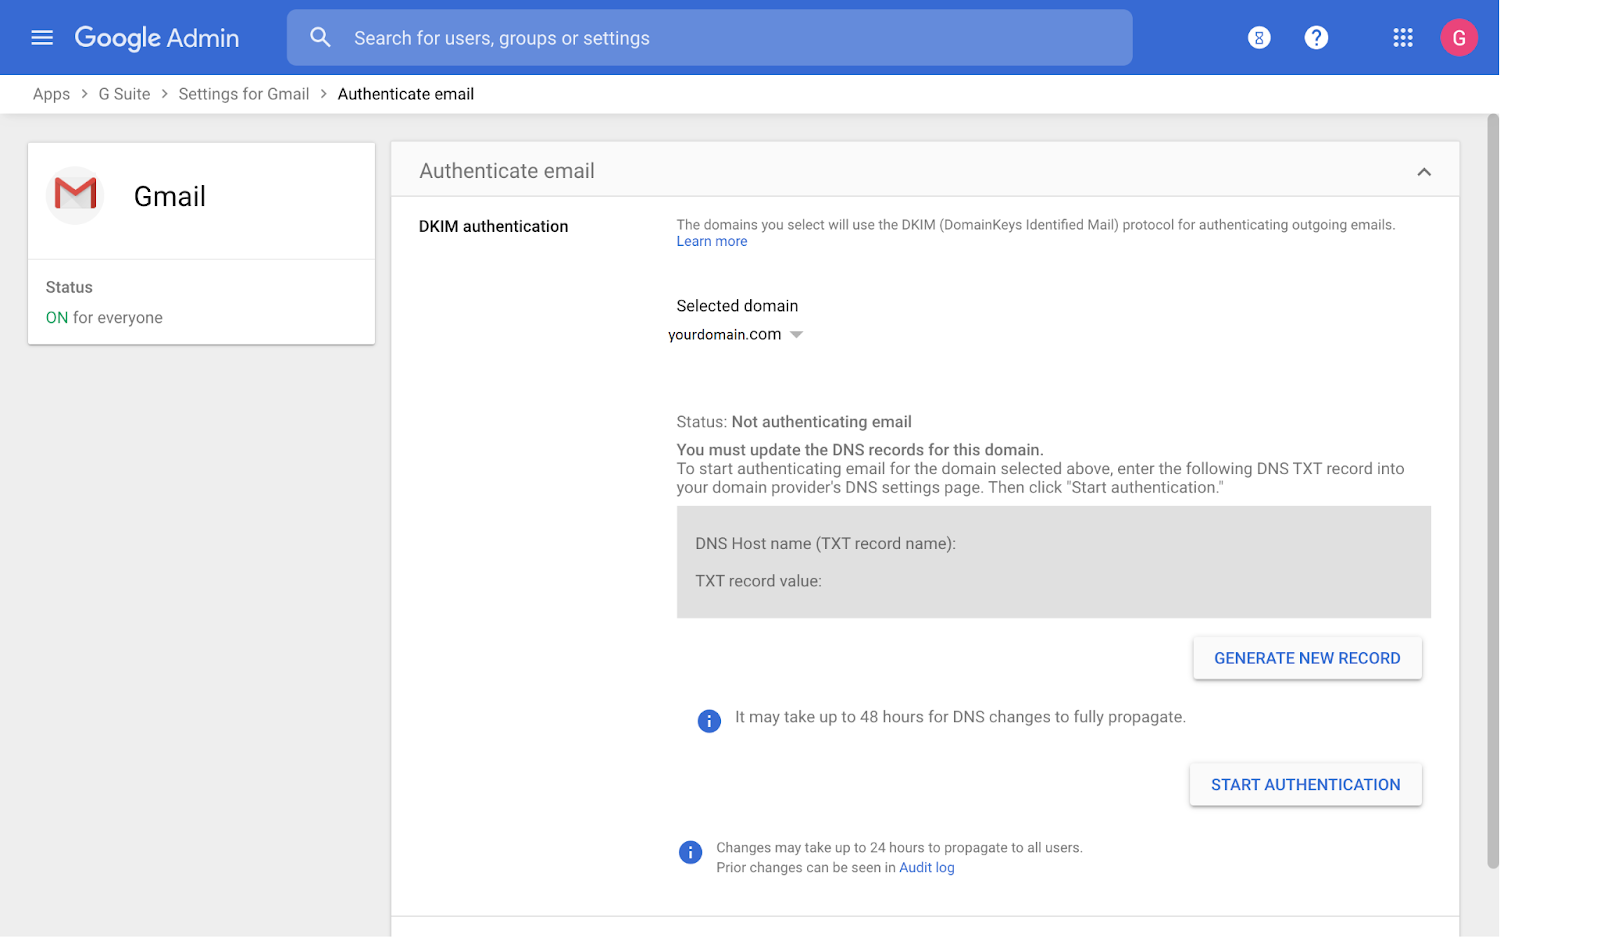1600x941 pixels.
Task: Click the page vertical scrollbar
Action: tap(1493, 490)
